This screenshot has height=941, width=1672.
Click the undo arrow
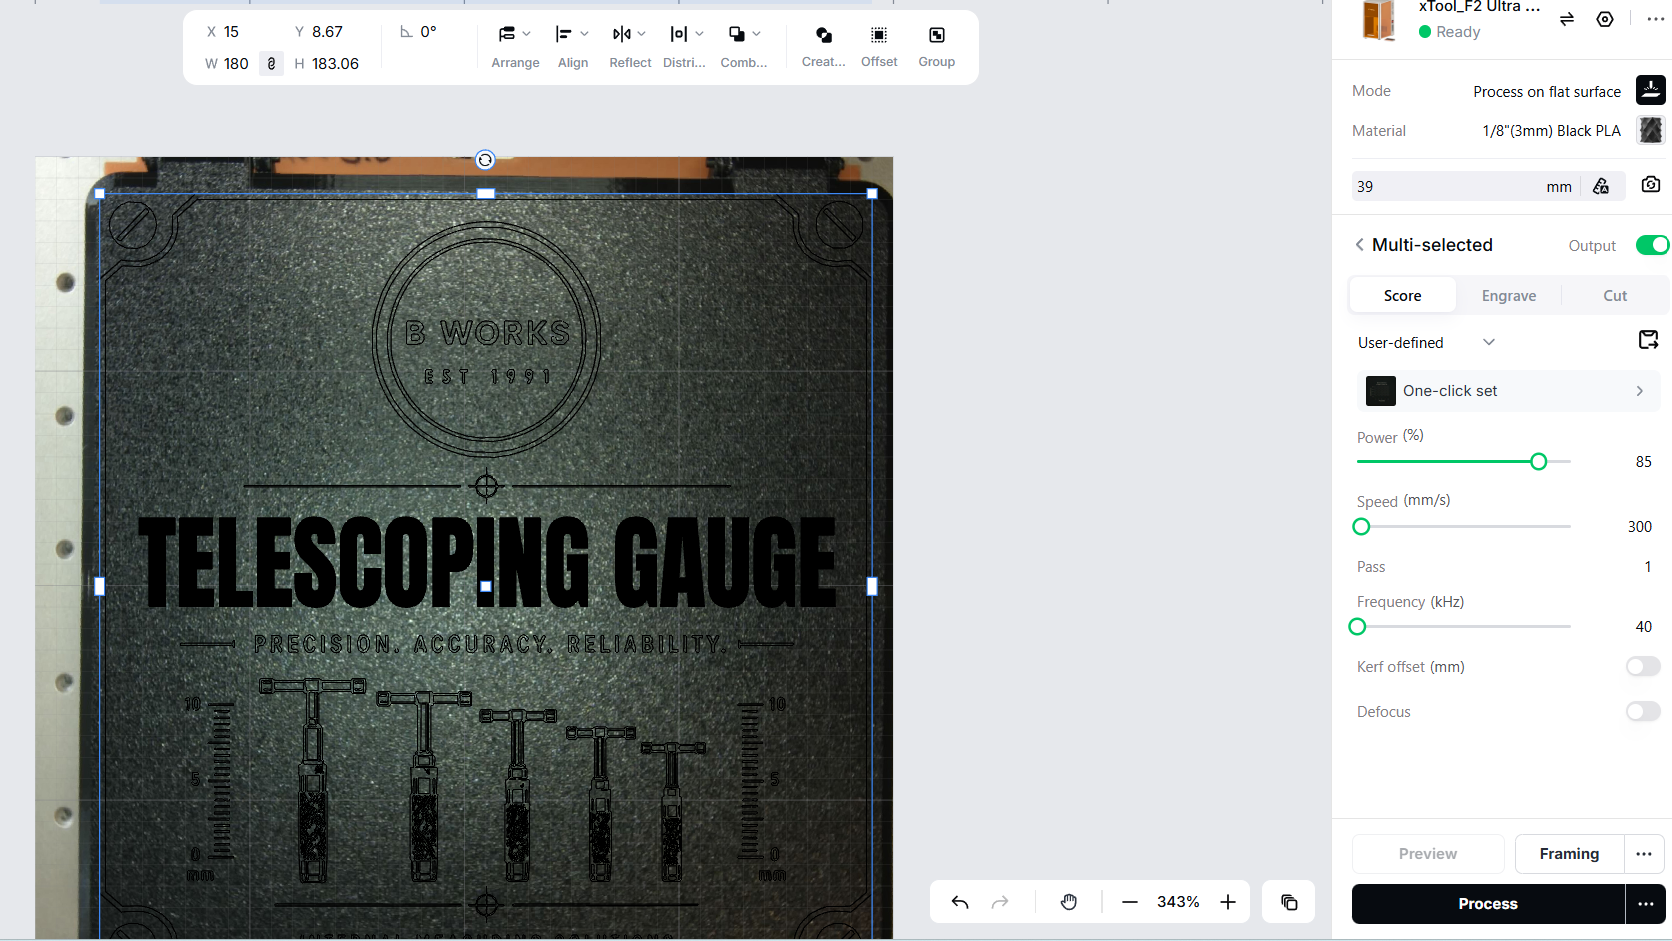(x=960, y=902)
